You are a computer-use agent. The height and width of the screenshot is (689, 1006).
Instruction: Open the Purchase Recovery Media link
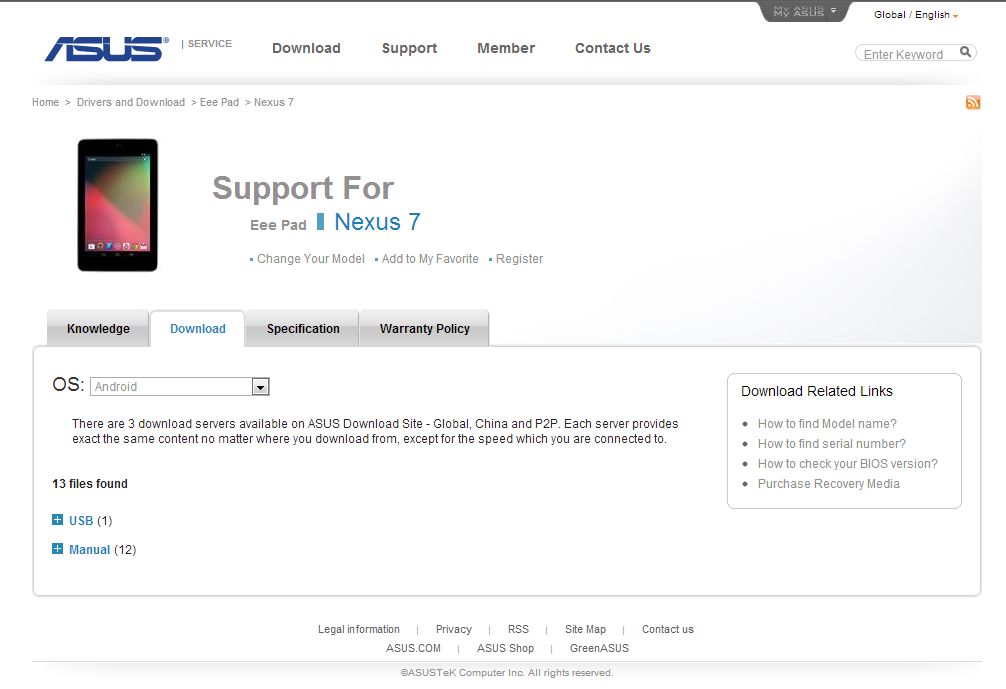coord(828,483)
